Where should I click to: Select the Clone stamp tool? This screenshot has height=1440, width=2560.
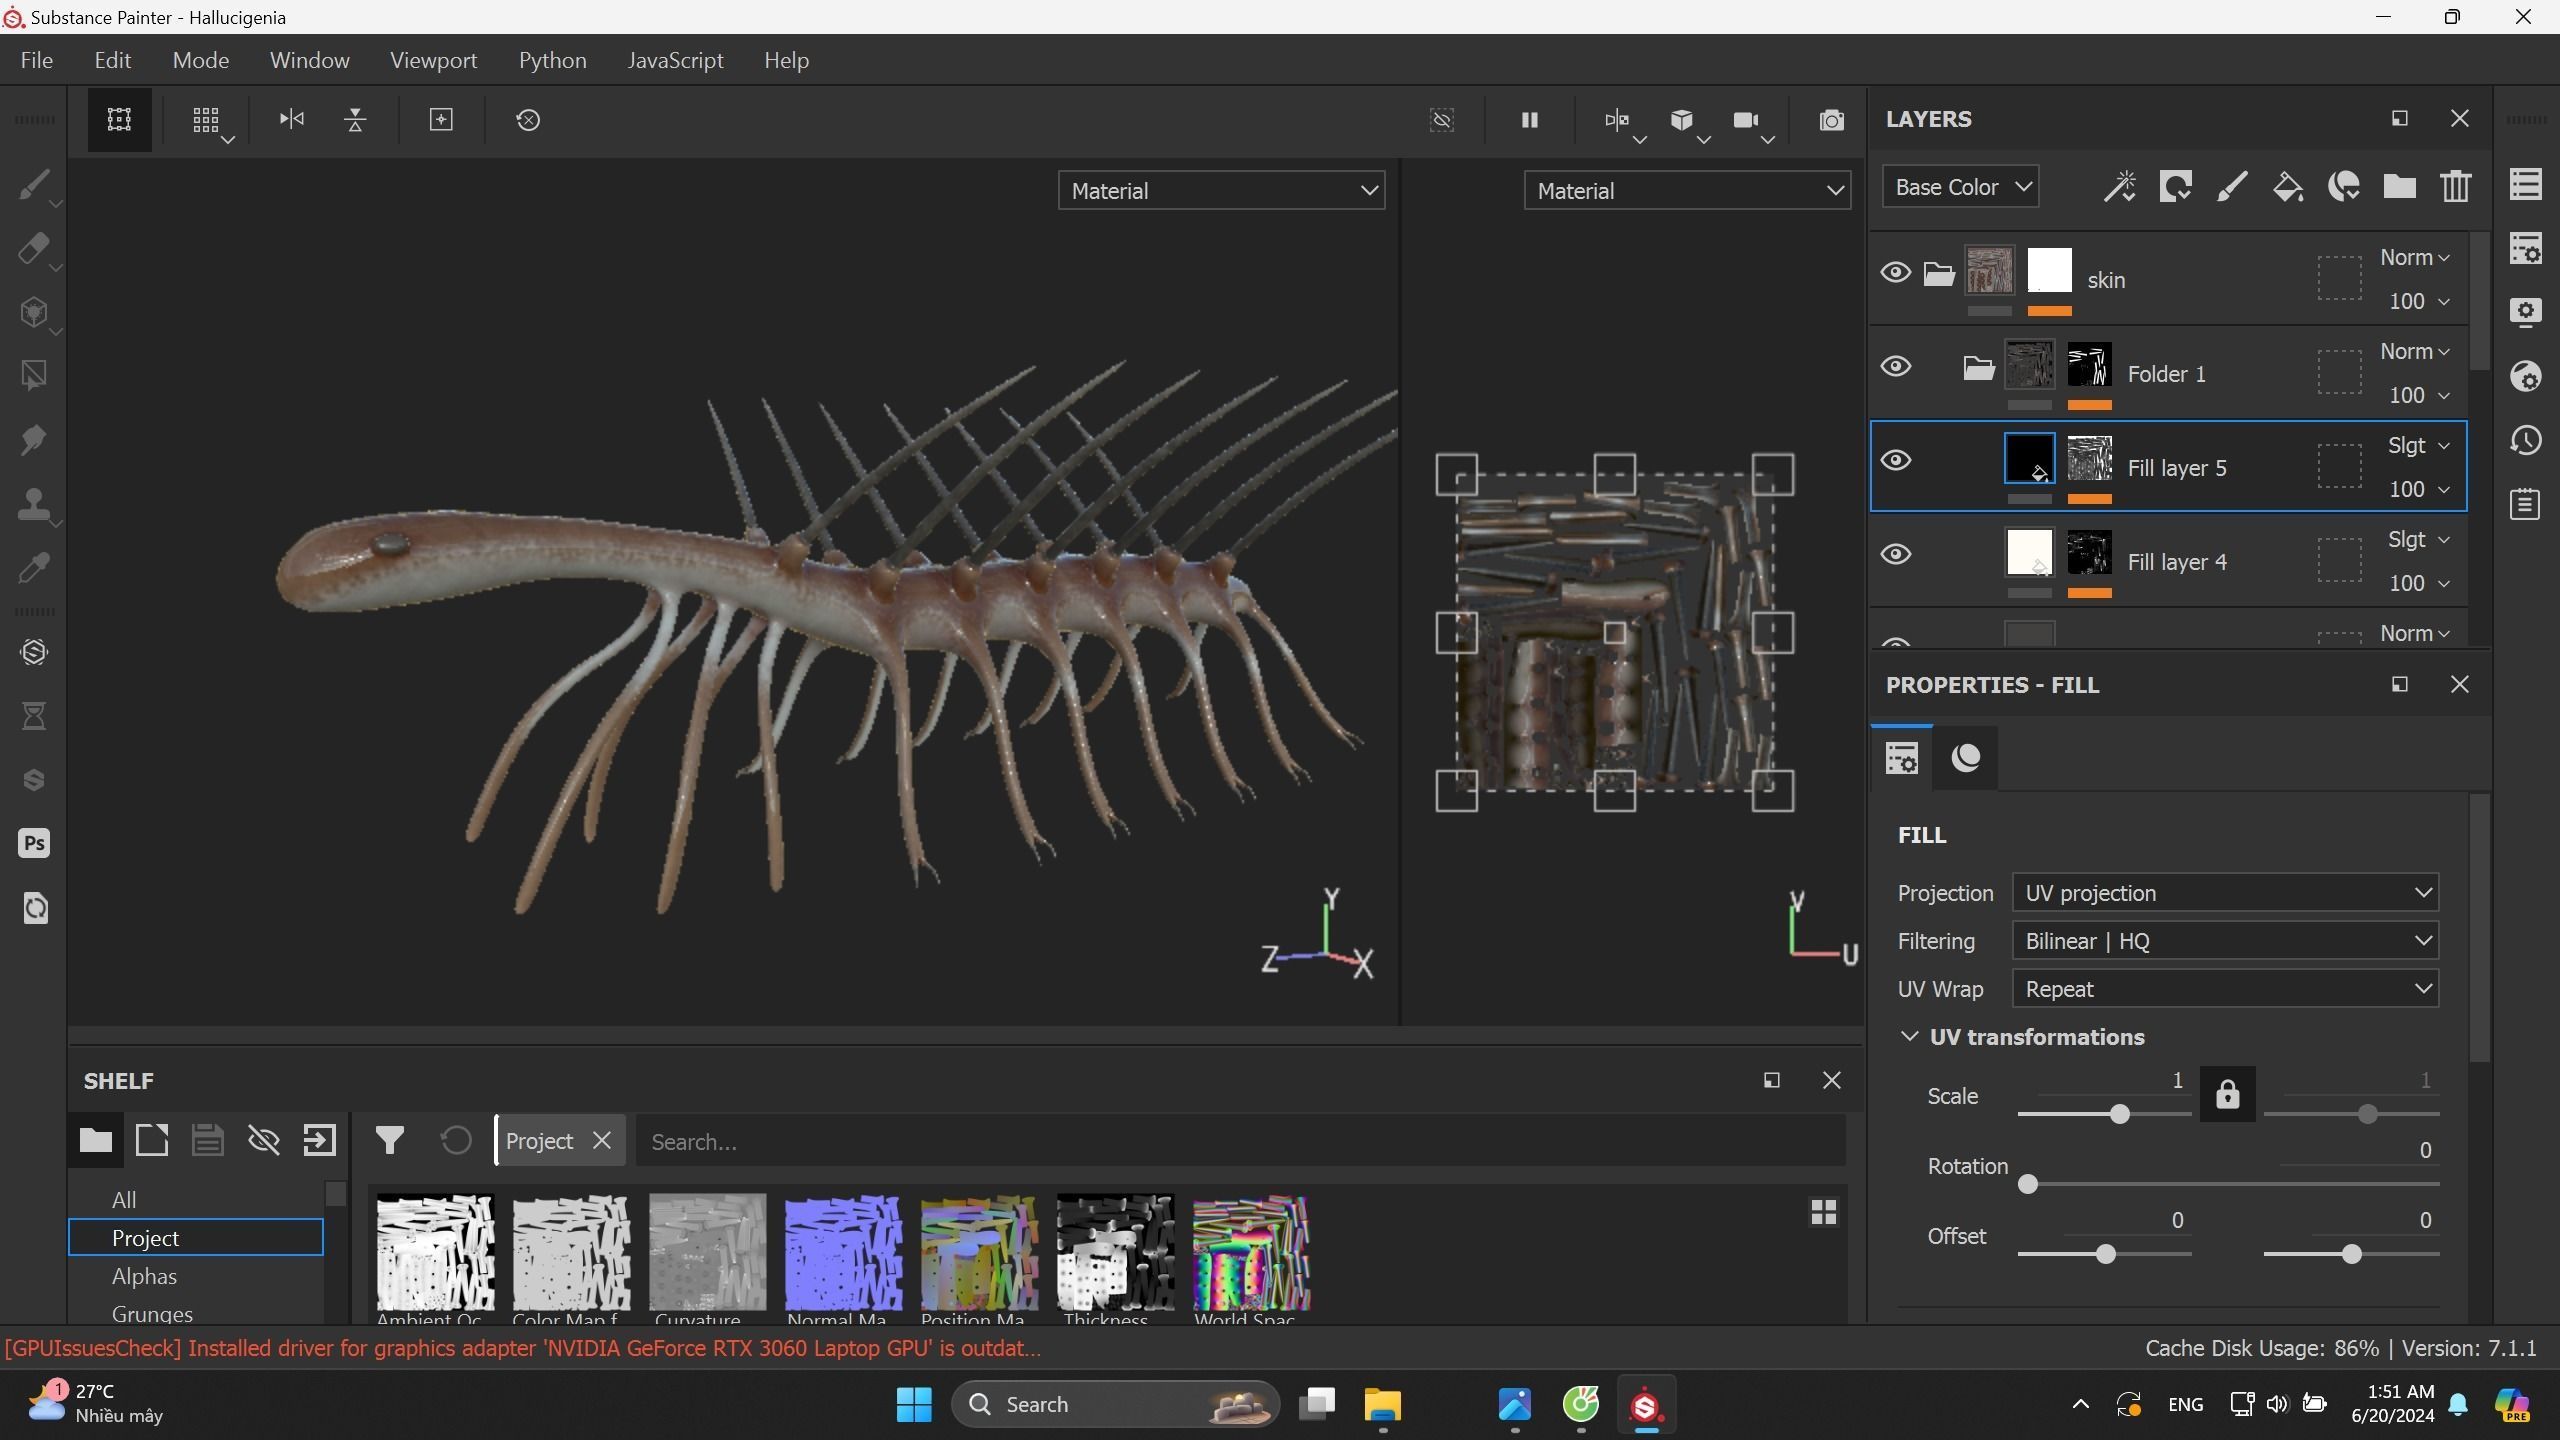pos(33,504)
